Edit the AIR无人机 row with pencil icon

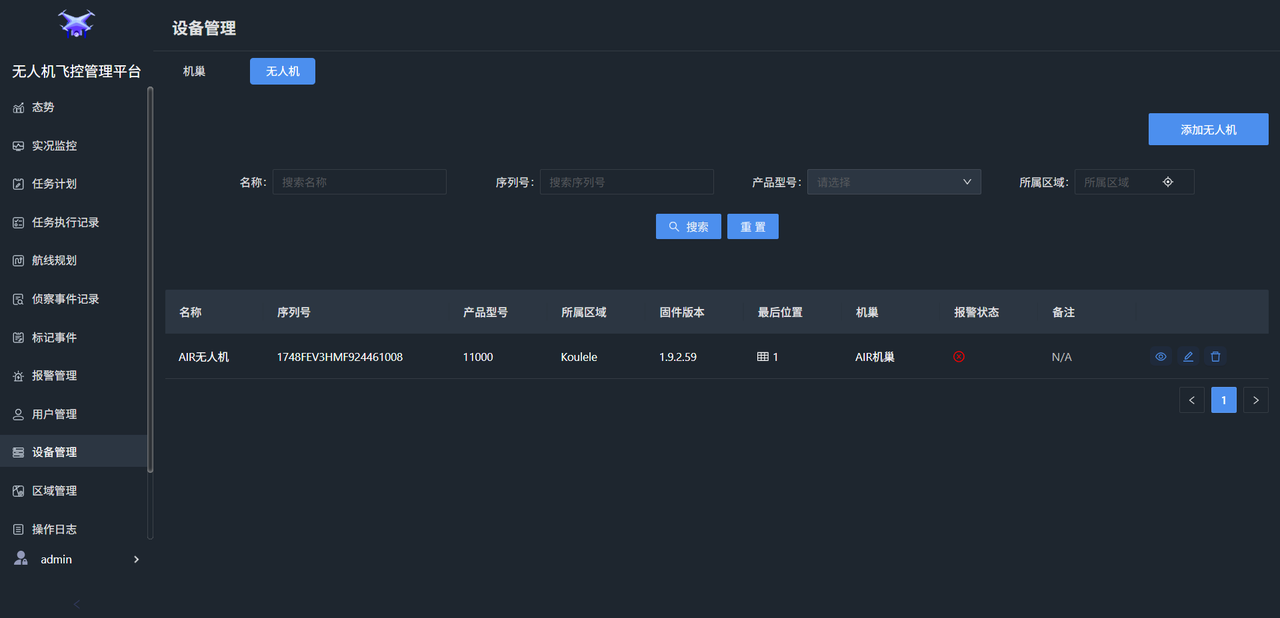1188,356
